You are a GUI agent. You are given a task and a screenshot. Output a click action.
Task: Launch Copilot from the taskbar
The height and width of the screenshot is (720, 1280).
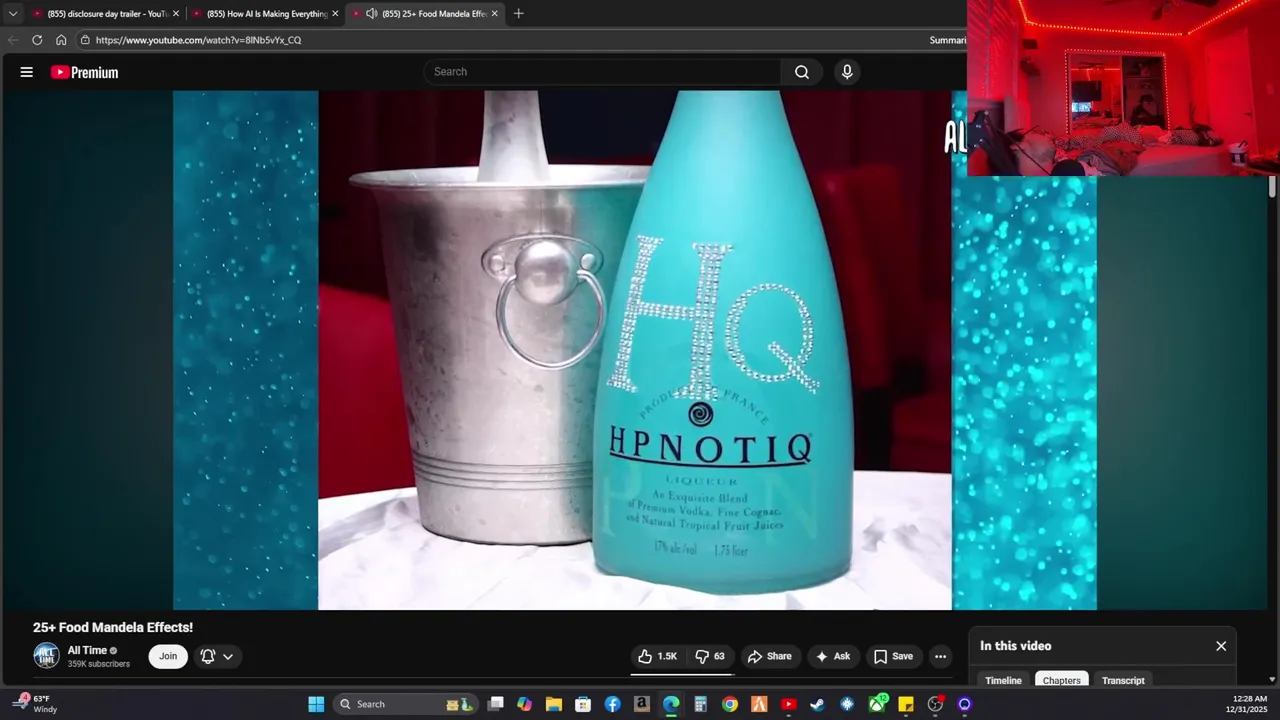click(x=524, y=704)
